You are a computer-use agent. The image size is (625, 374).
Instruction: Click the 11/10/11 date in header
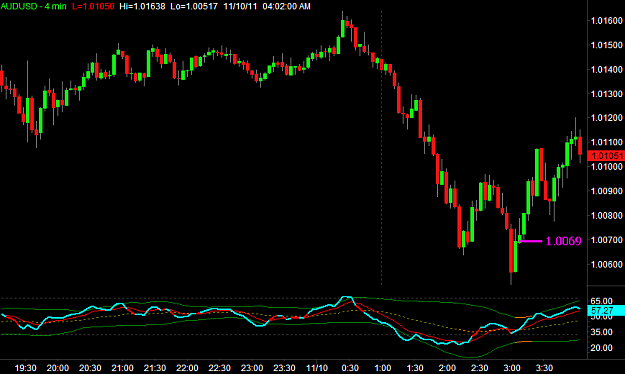pos(240,6)
